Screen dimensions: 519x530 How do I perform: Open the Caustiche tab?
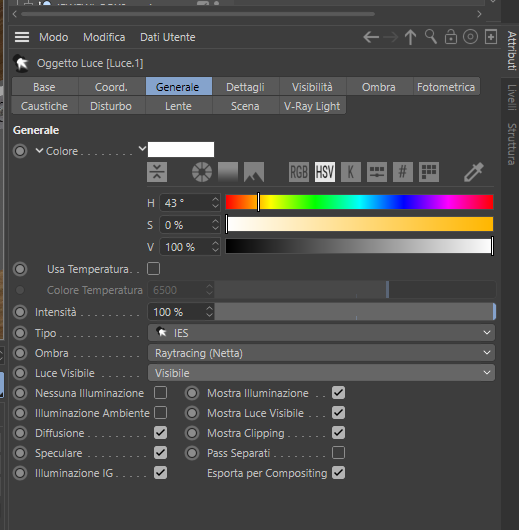(44, 106)
